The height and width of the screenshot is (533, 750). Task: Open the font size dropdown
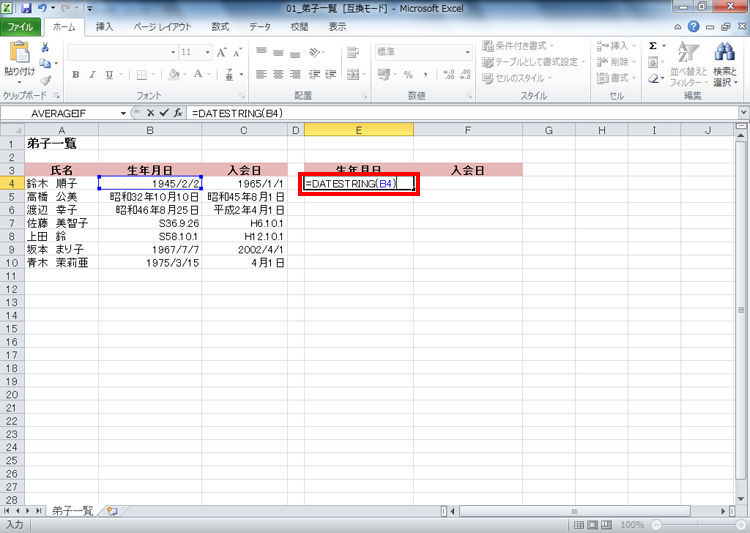pos(208,52)
